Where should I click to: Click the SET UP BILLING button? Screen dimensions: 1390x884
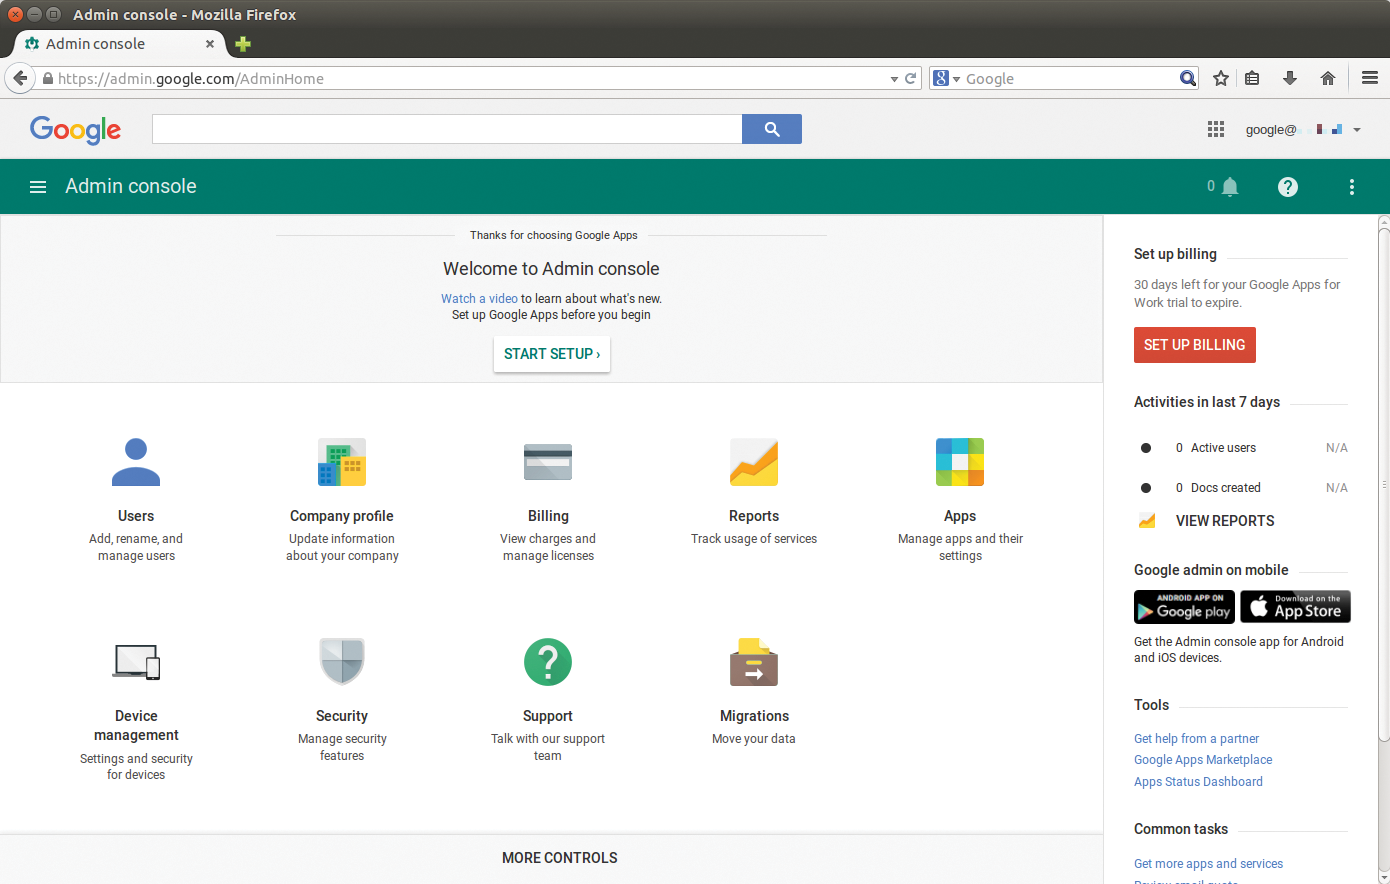point(1195,345)
